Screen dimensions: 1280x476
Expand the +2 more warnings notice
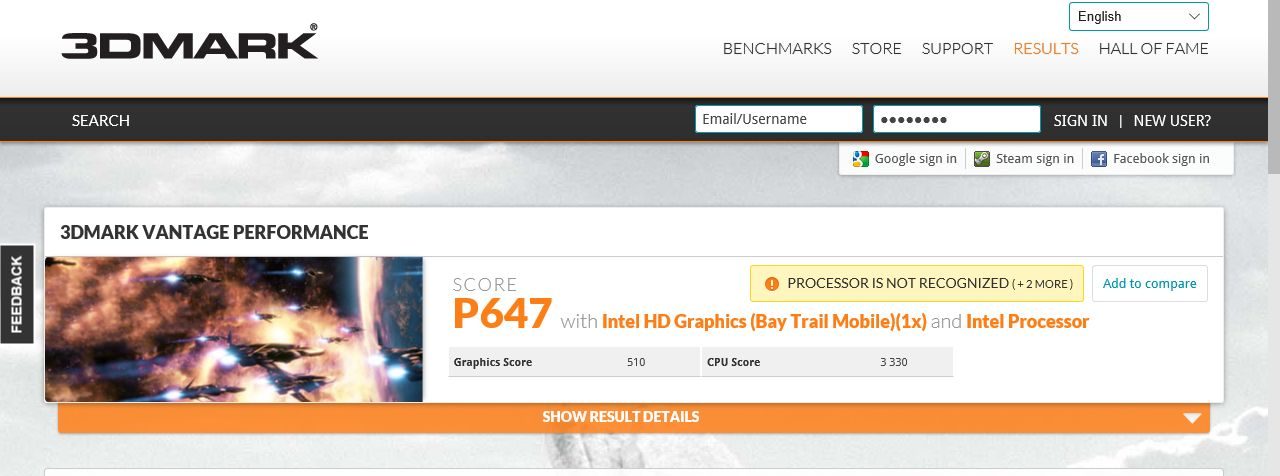pos(1044,284)
